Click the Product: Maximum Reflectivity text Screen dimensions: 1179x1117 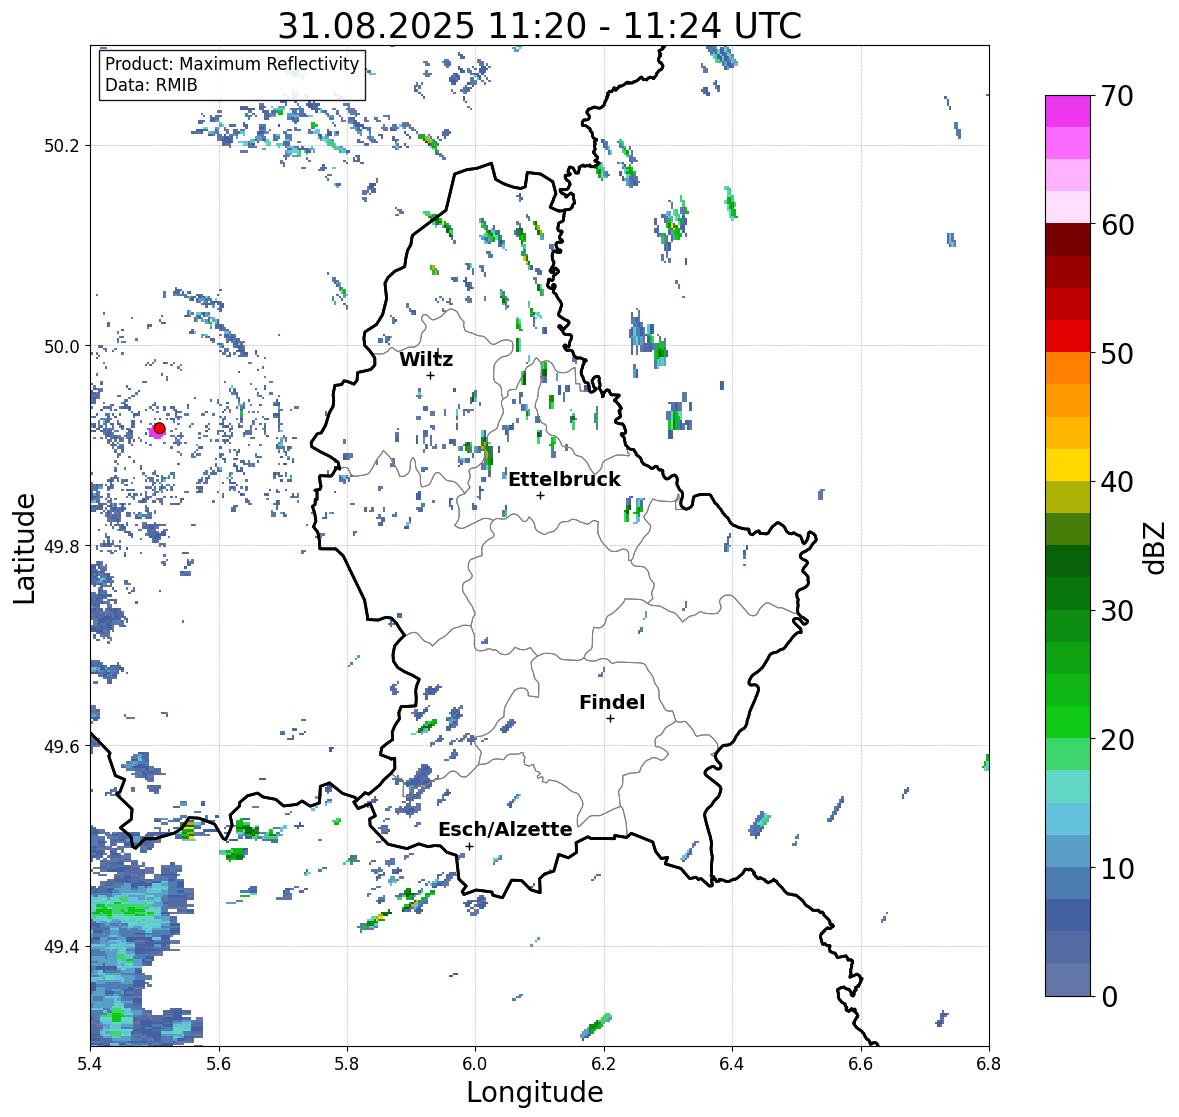coord(232,64)
